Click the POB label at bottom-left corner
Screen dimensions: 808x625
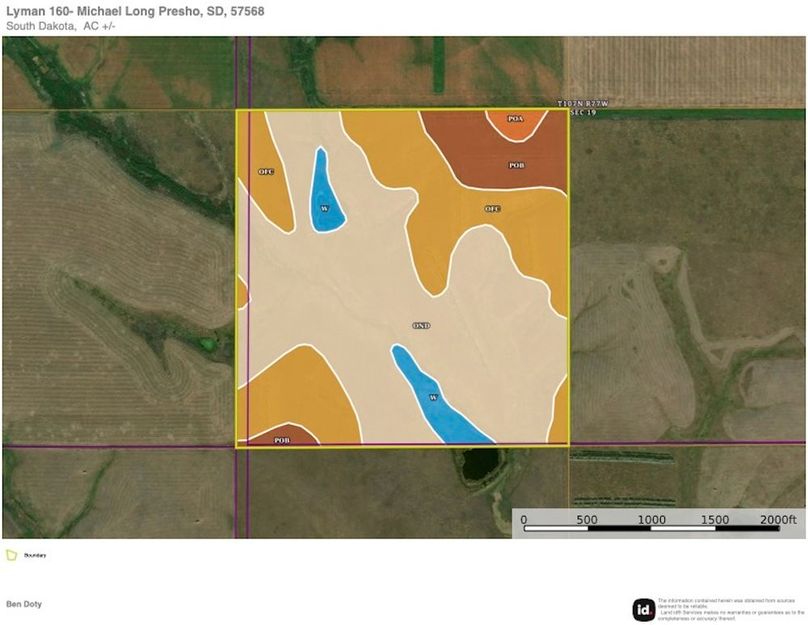point(282,439)
